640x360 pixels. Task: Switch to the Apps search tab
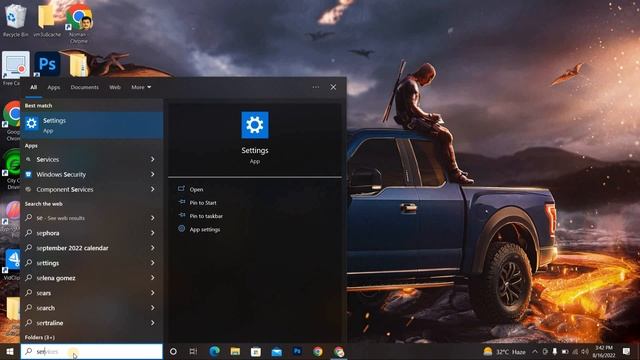53,87
